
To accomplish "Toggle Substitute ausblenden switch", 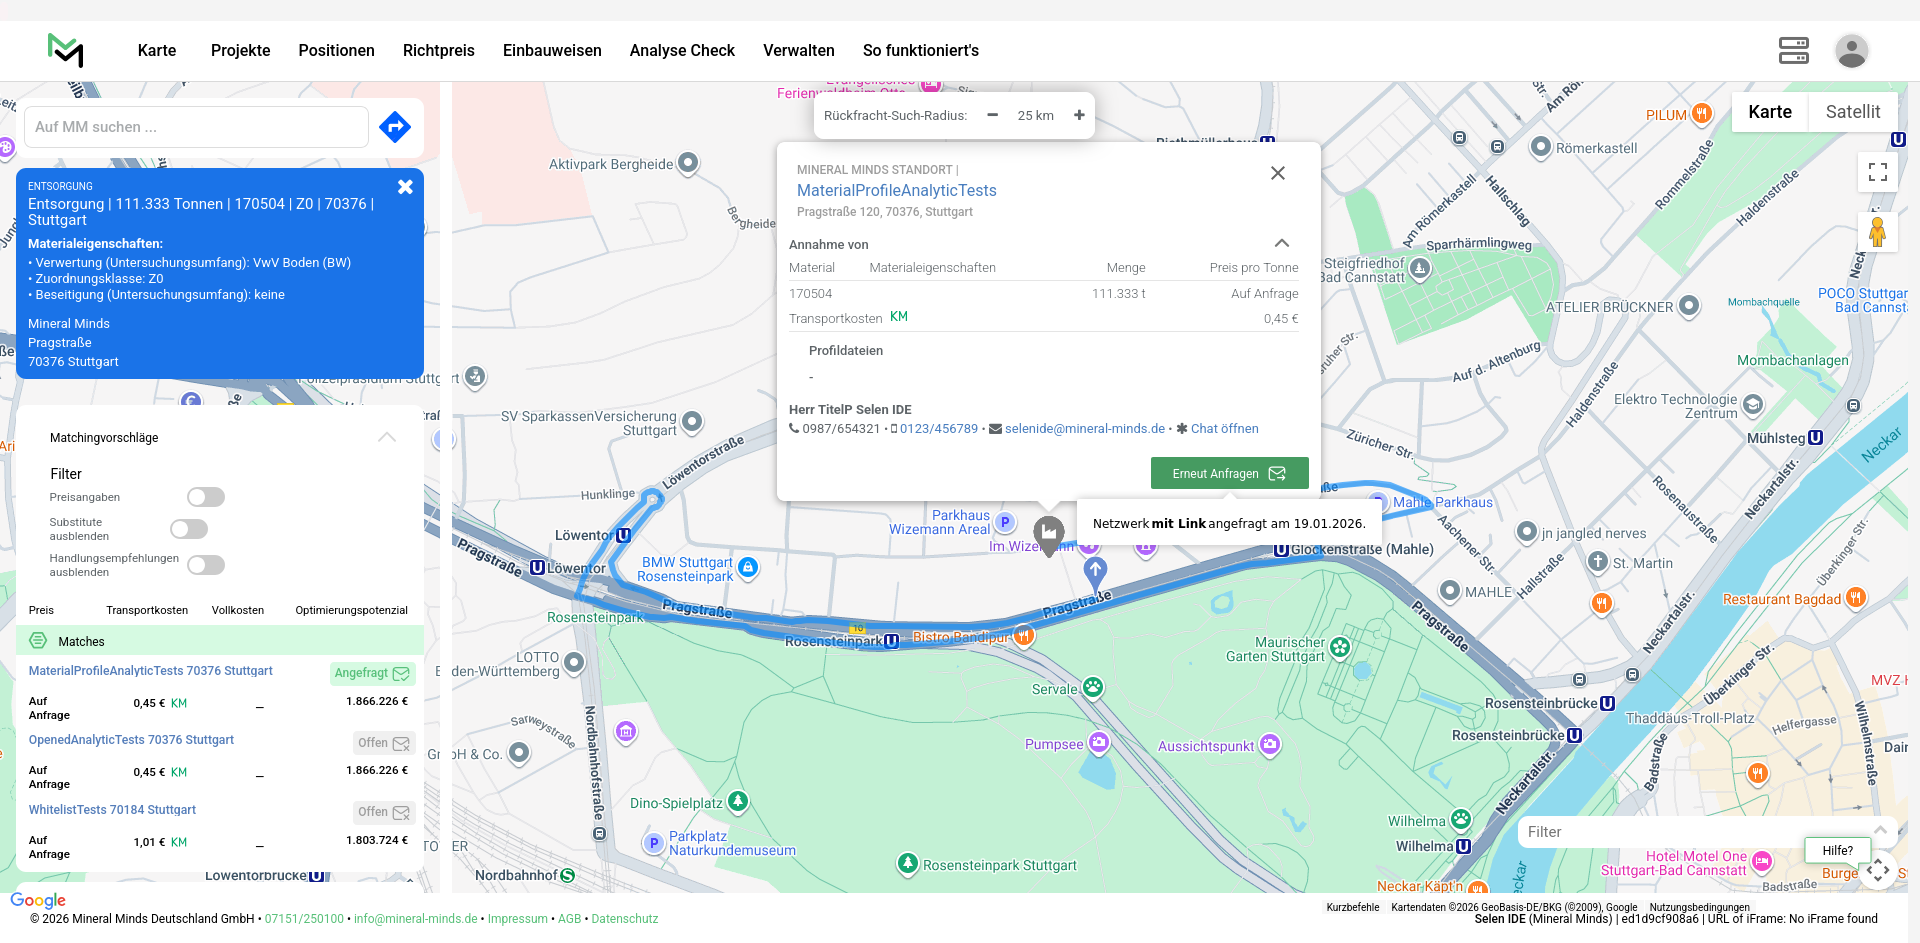I will [189, 529].
